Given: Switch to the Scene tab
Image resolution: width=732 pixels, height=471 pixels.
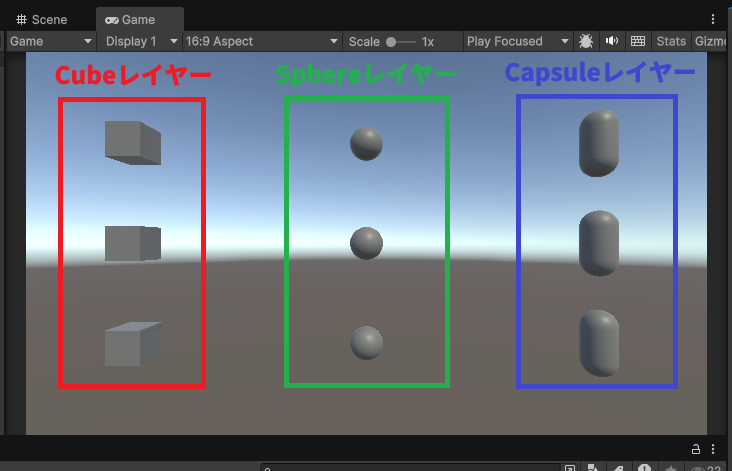Looking at the screenshot, I should (42, 19).
